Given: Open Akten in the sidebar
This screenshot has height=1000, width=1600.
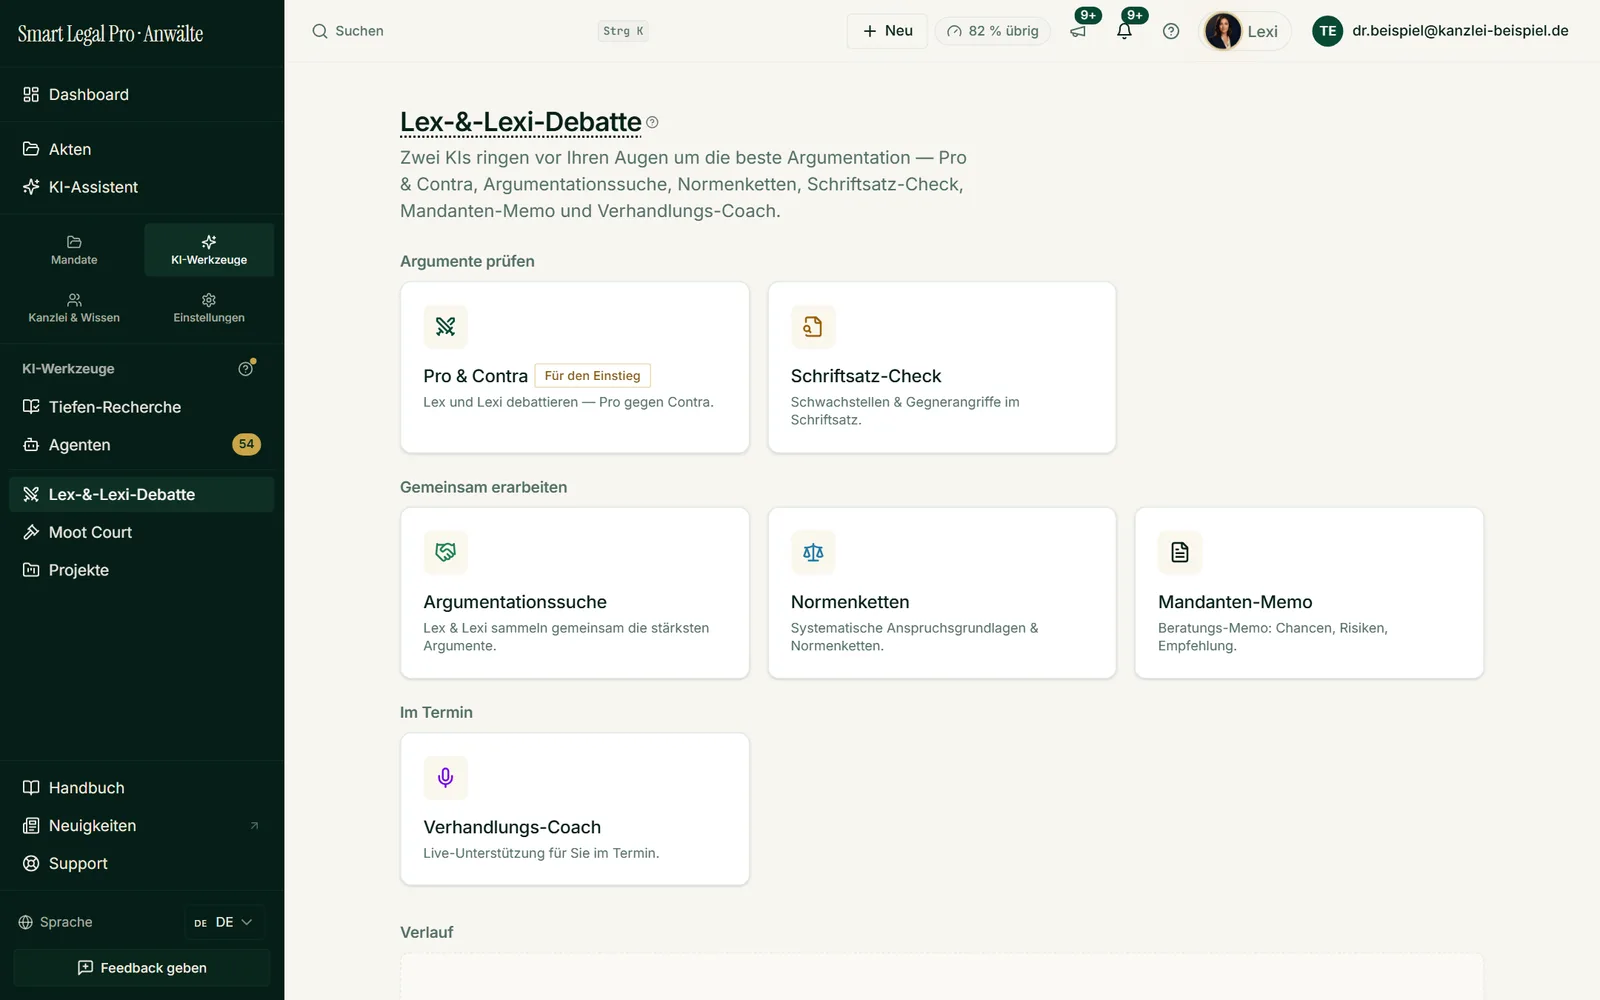Looking at the screenshot, I should [142, 149].
